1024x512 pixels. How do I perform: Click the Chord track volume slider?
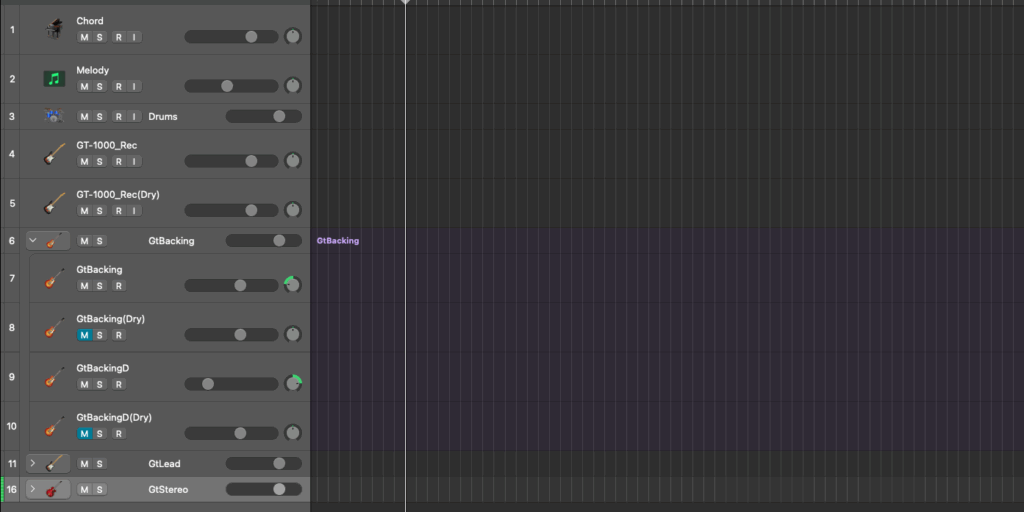[x=231, y=37]
